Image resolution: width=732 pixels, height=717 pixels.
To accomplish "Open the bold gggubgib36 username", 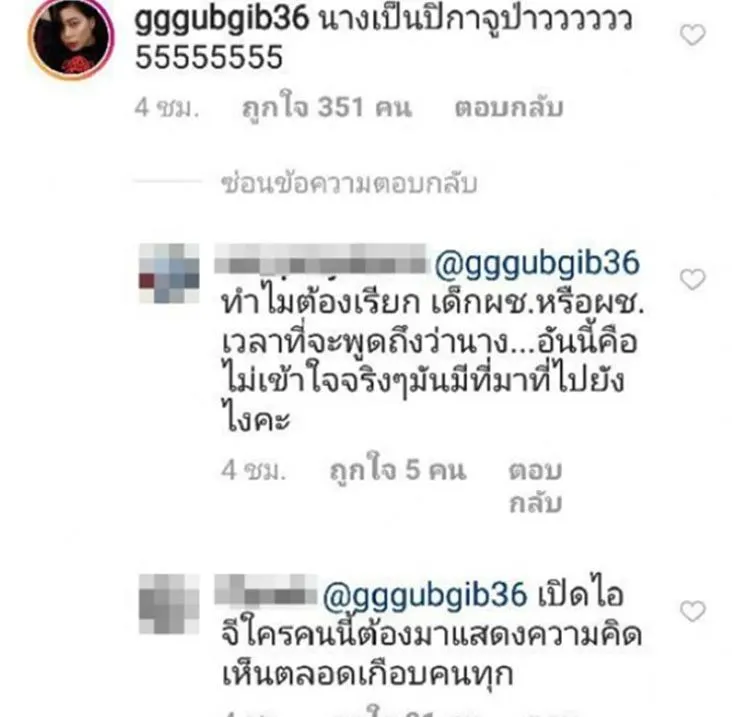I will [x=222, y=20].
